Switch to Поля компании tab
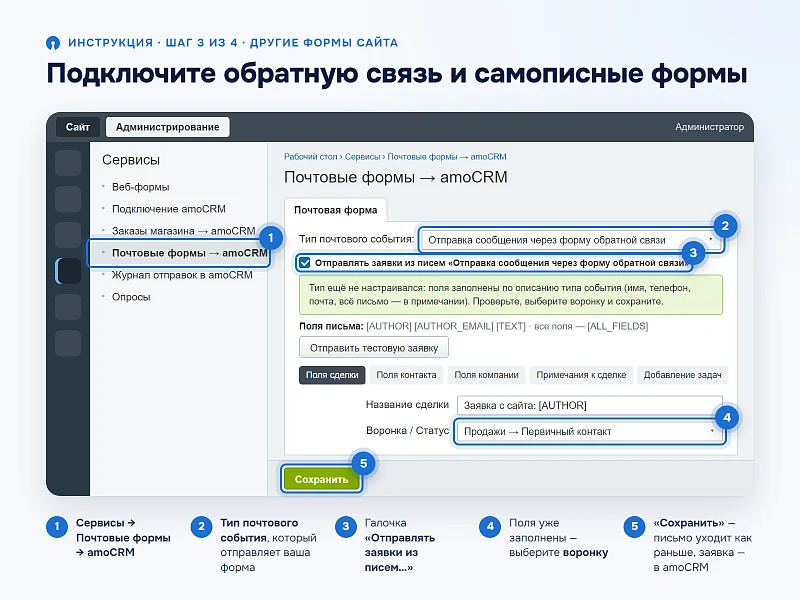Screen dimensions: 800x600 (486, 375)
